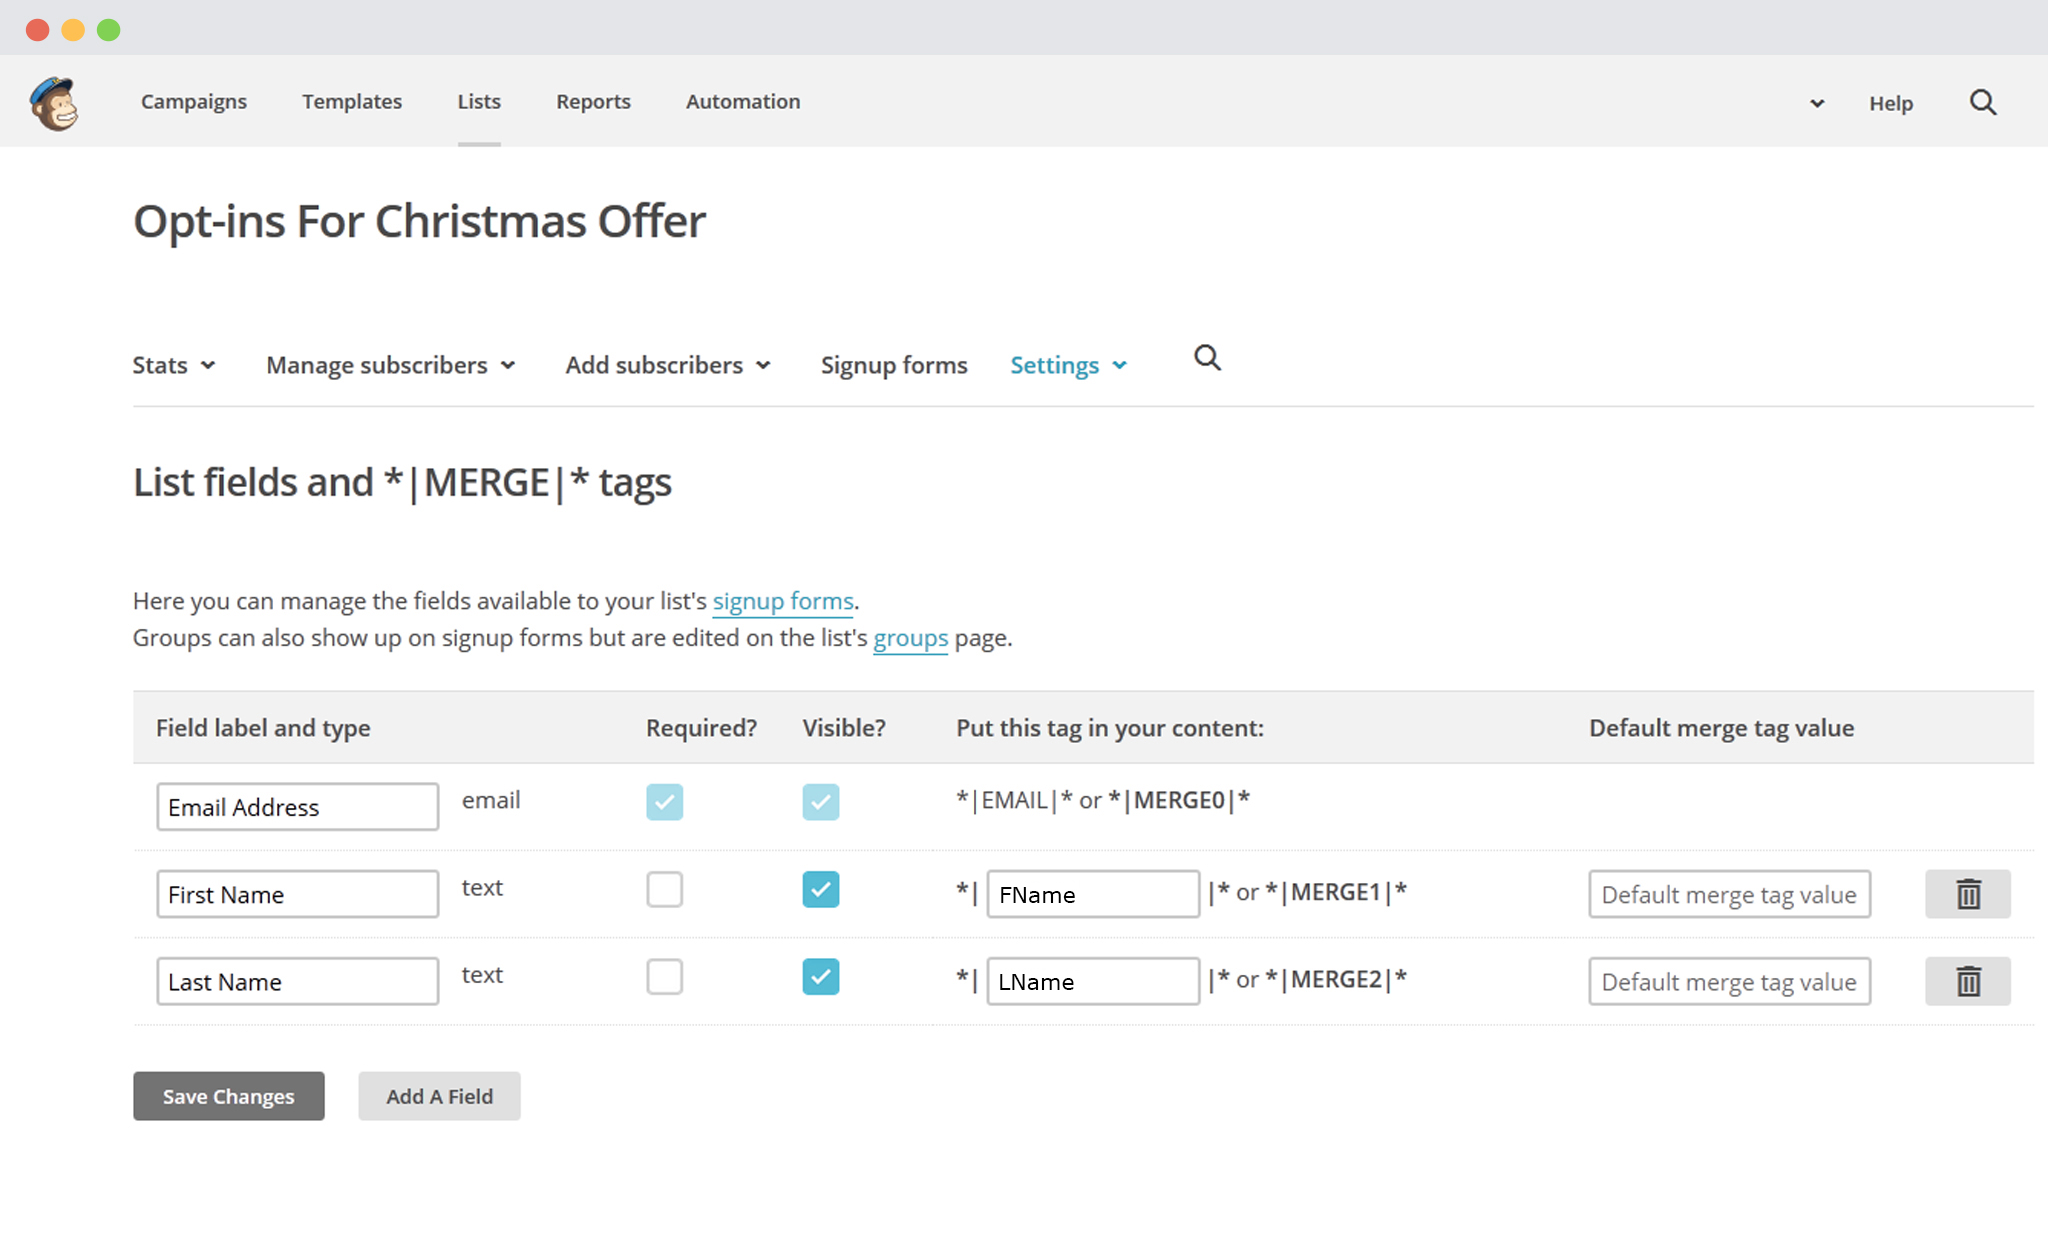Toggle Required checkbox for Email Address

665,802
